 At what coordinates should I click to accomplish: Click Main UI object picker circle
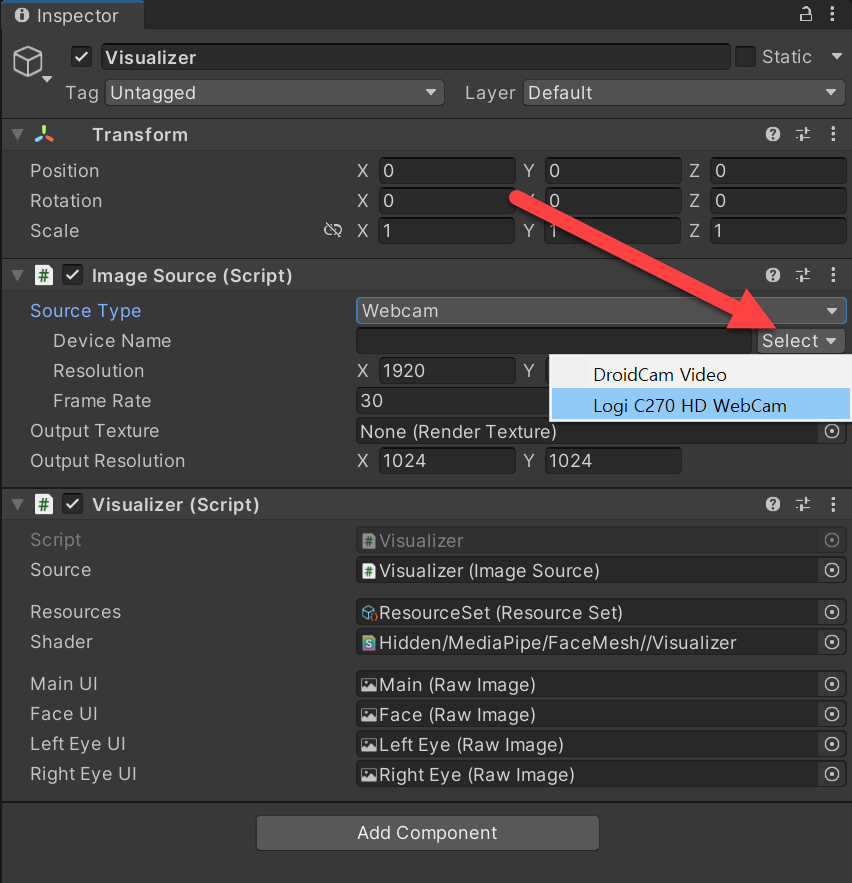point(832,684)
